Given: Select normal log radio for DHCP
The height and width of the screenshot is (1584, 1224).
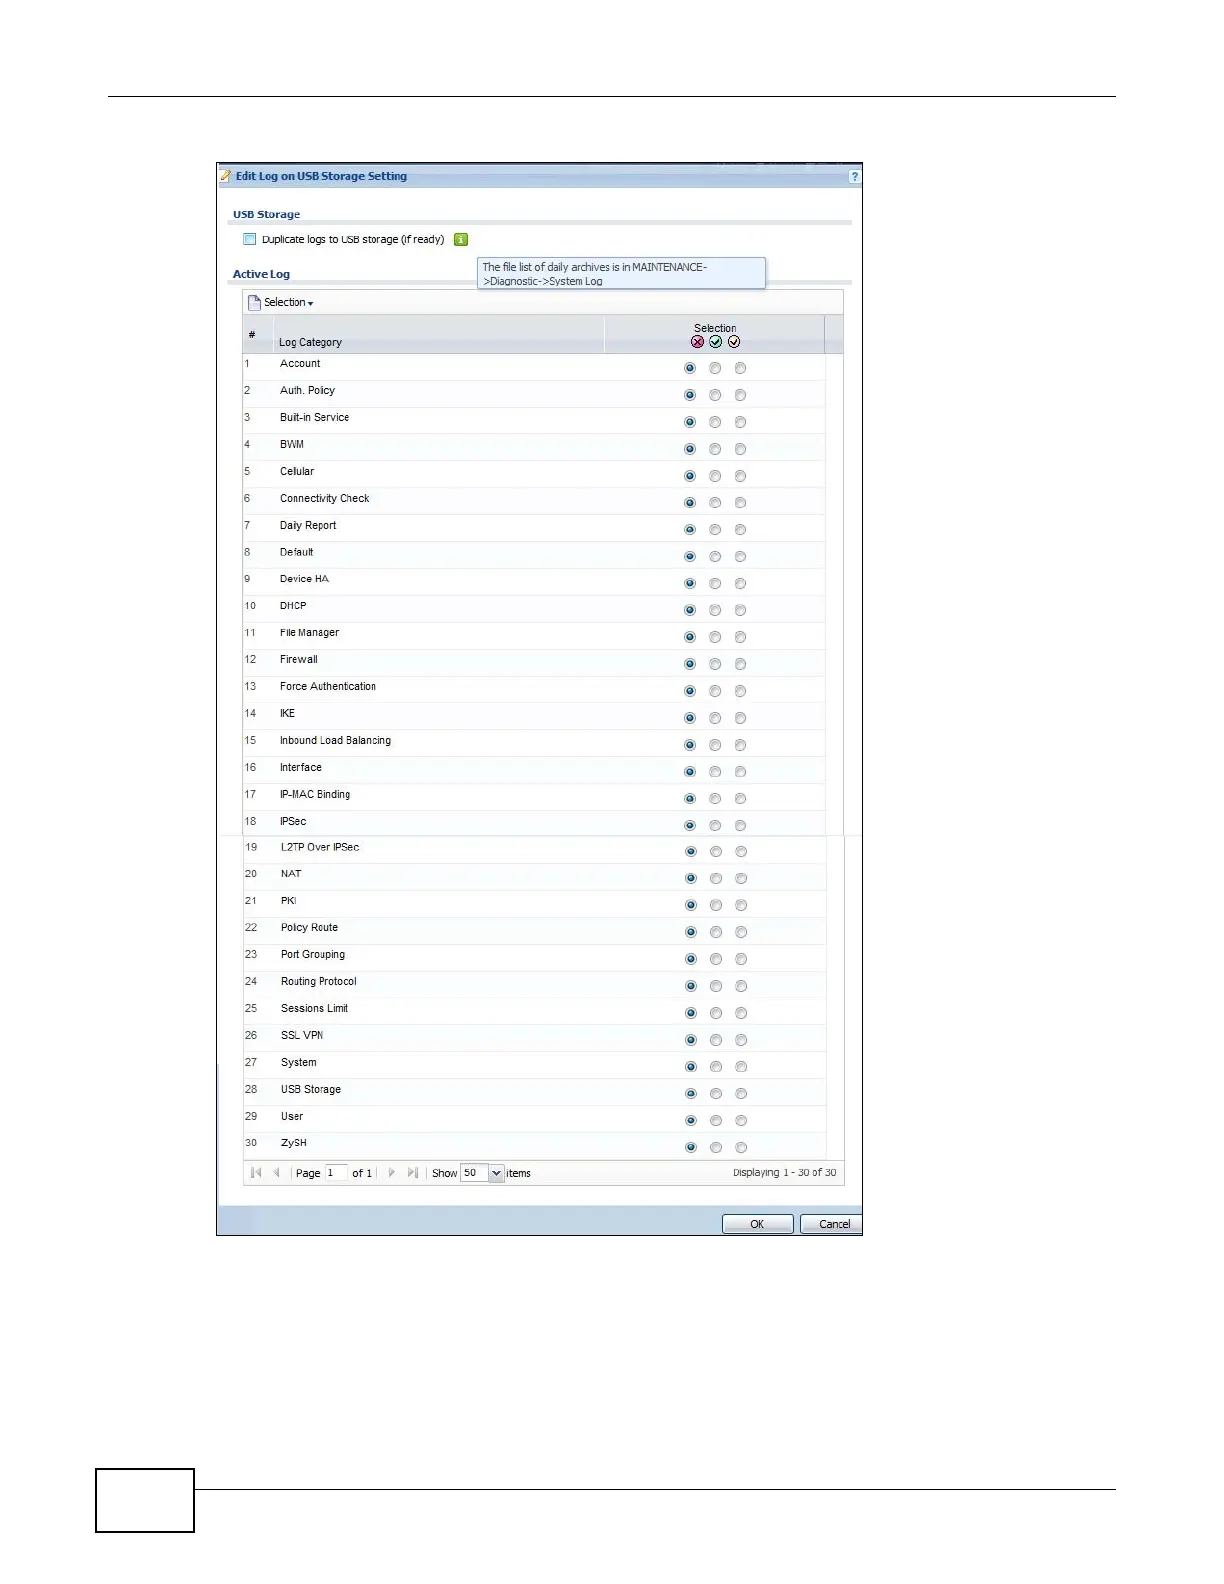Looking at the screenshot, I should coord(715,611).
